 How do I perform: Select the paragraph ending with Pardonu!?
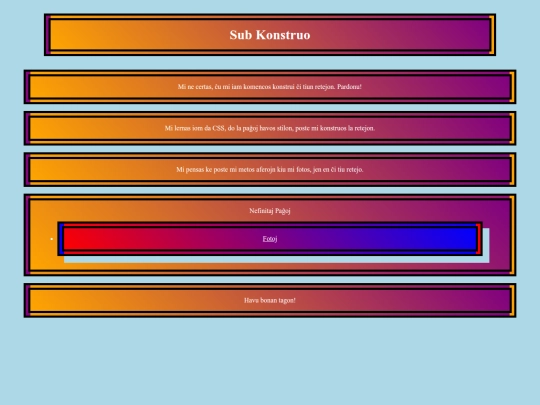(x=270, y=87)
